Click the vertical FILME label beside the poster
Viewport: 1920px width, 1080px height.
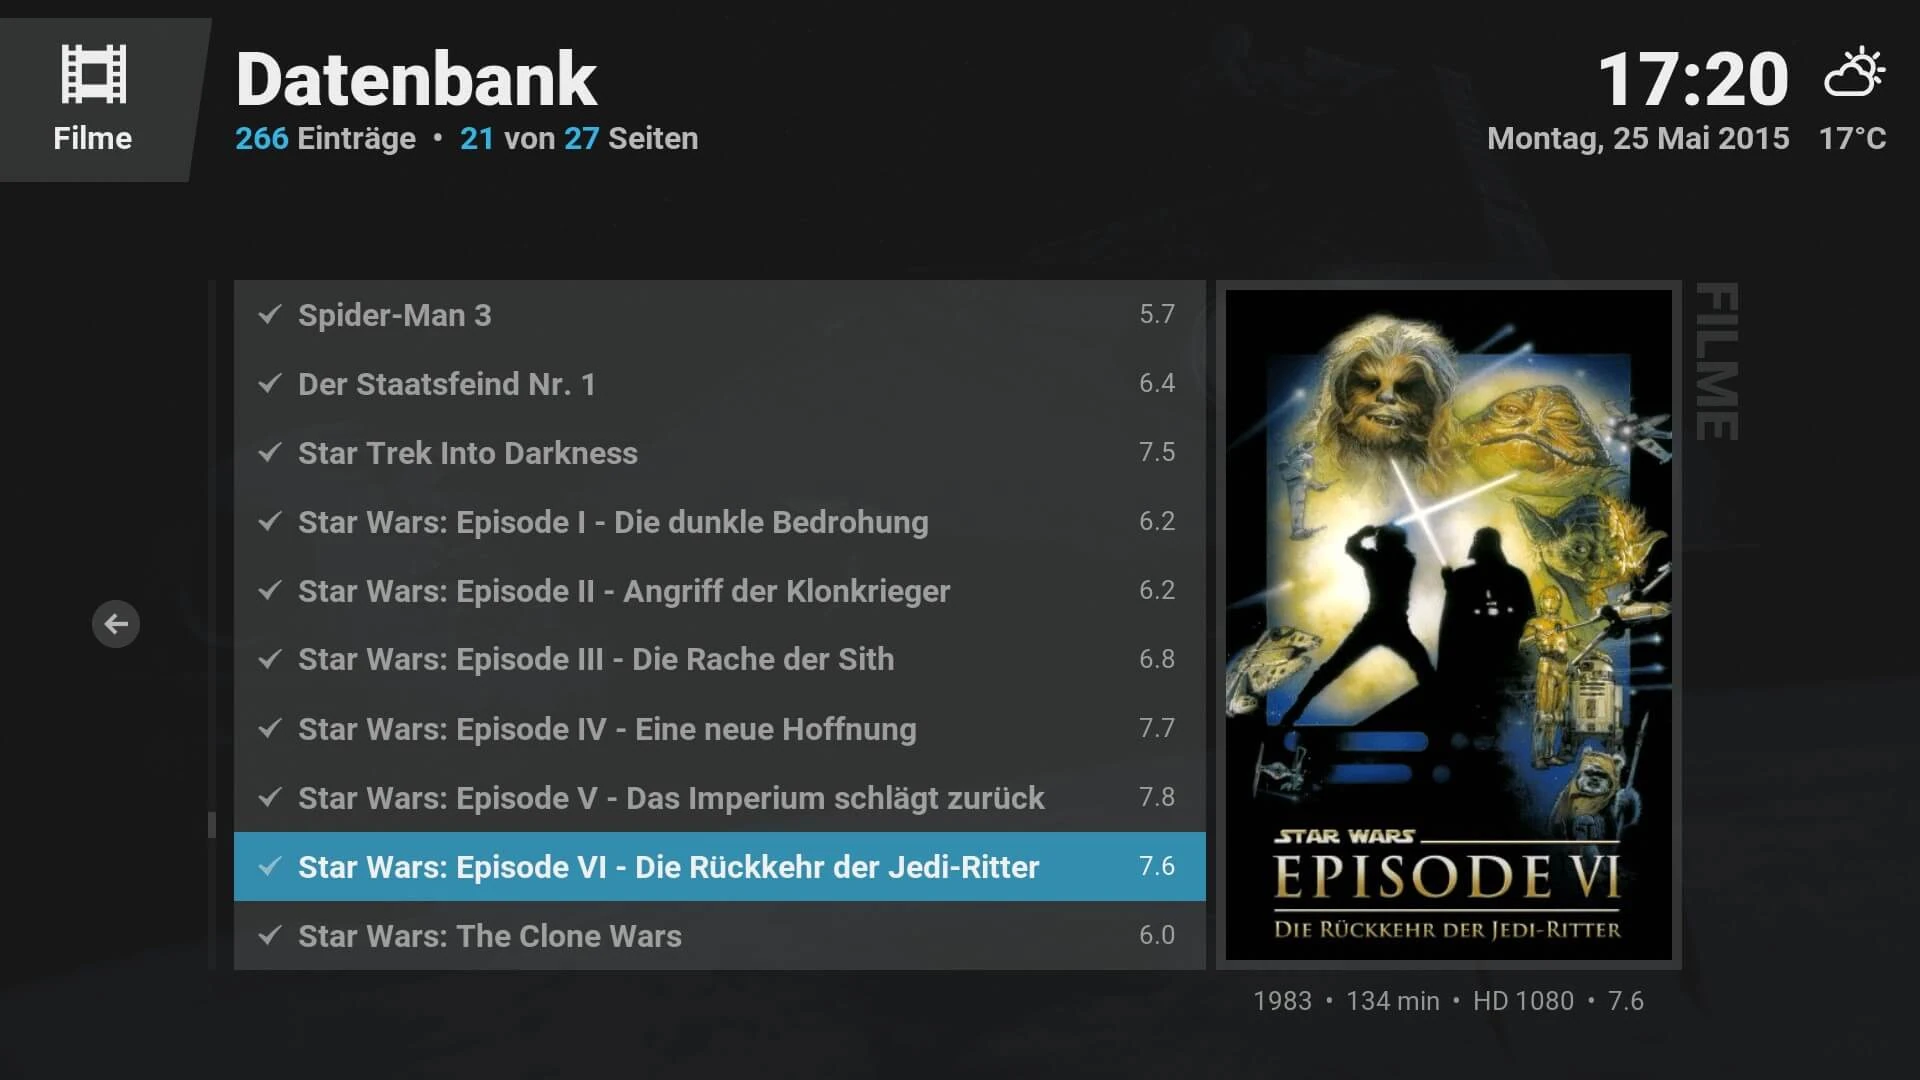(x=1717, y=362)
